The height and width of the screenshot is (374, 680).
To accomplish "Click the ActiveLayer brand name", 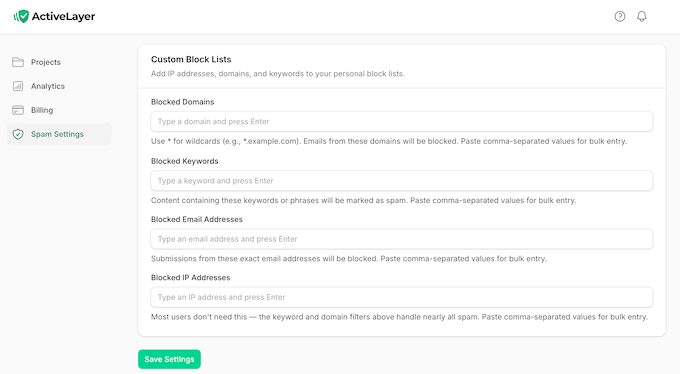I will 63,16.
